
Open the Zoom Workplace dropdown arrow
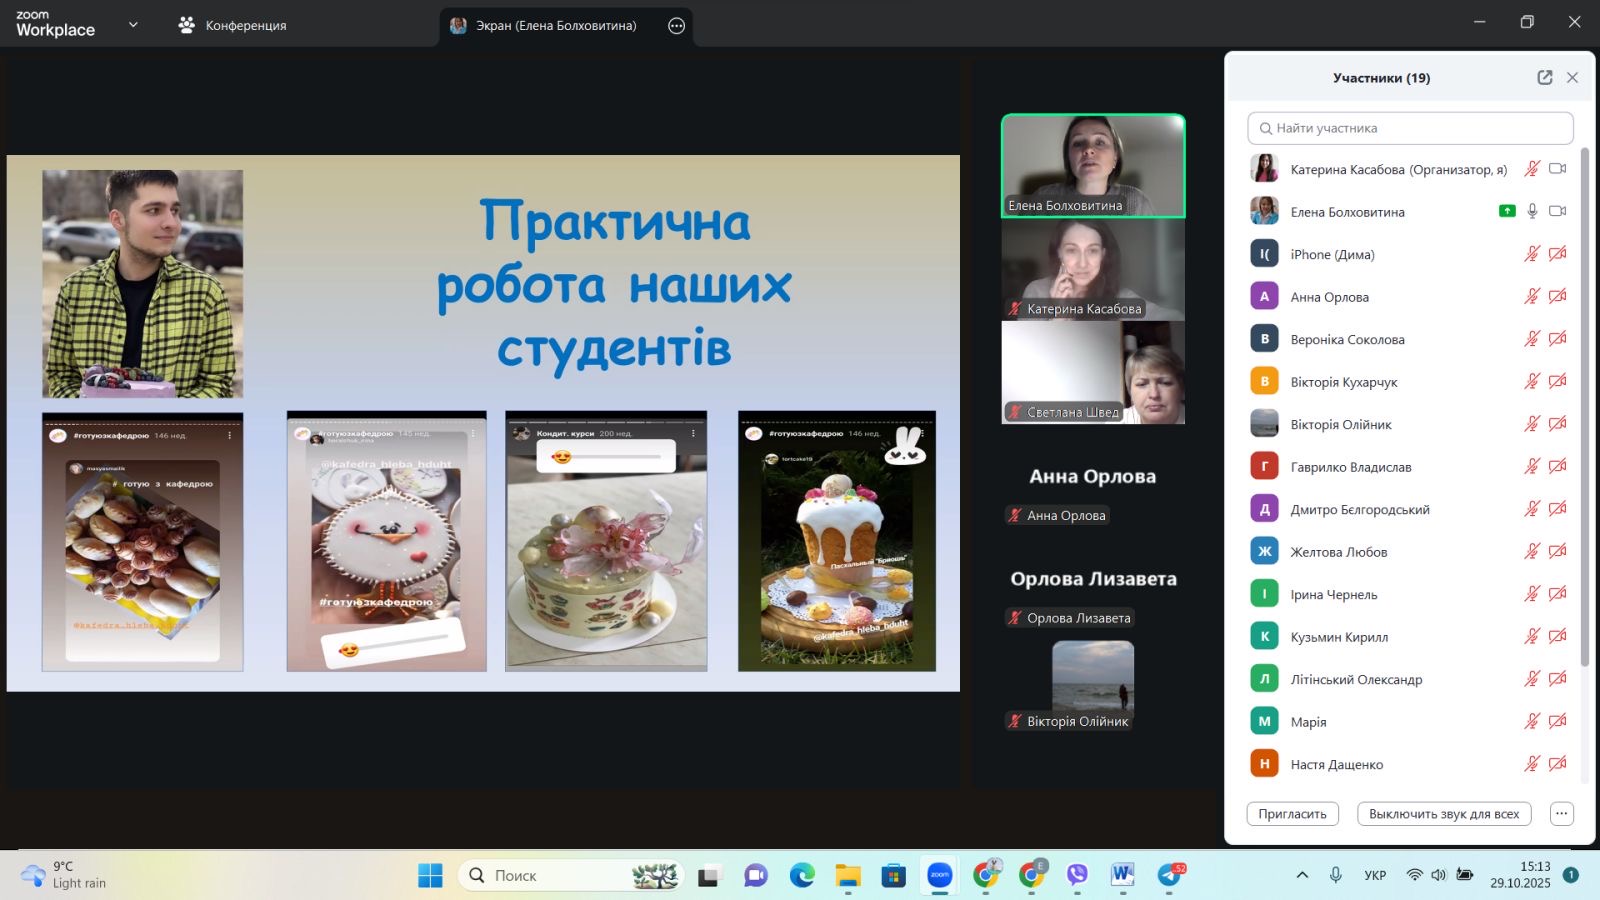click(133, 25)
